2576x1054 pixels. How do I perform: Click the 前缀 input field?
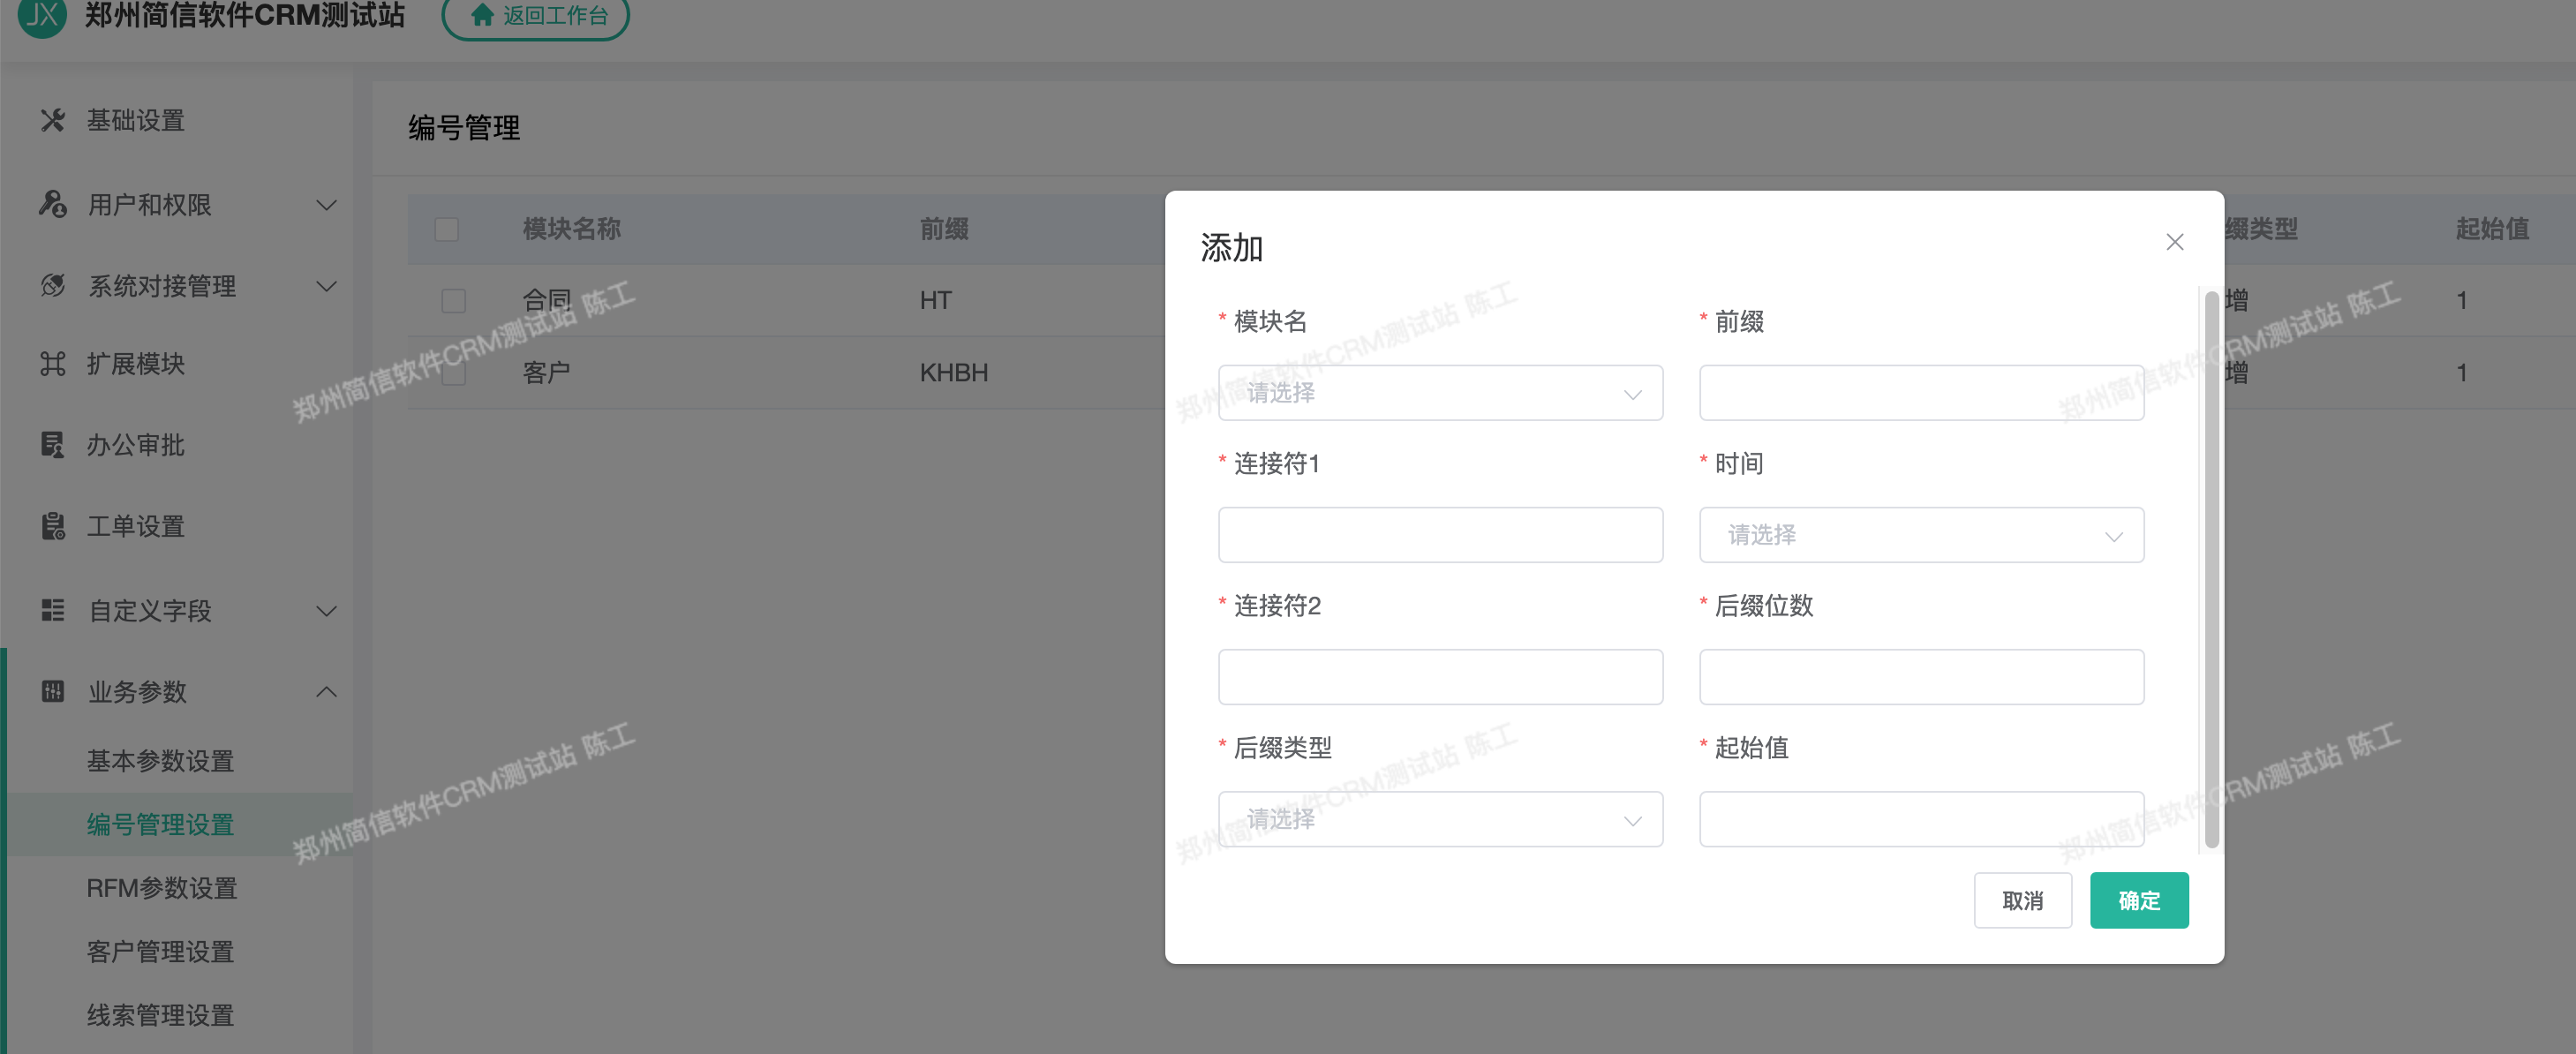click(x=1921, y=393)
